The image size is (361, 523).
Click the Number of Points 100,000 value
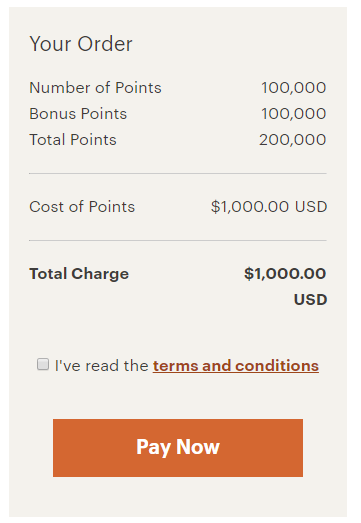[294, 88]
